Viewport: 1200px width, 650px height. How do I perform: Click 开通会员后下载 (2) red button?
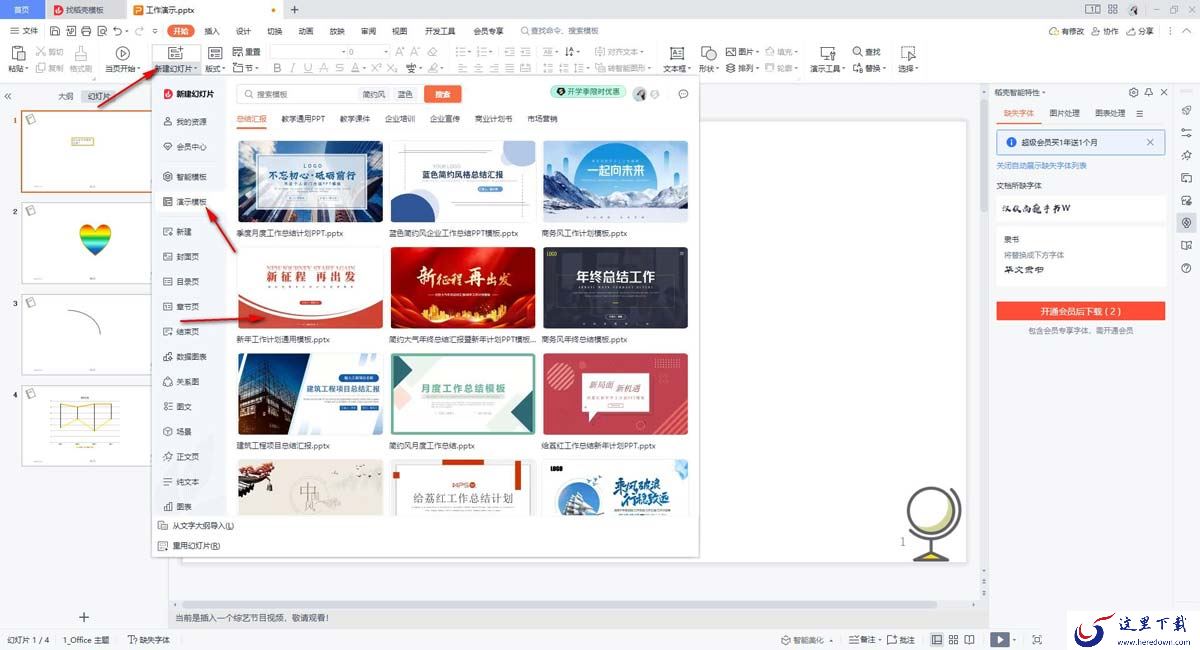tap(1081, 311)
